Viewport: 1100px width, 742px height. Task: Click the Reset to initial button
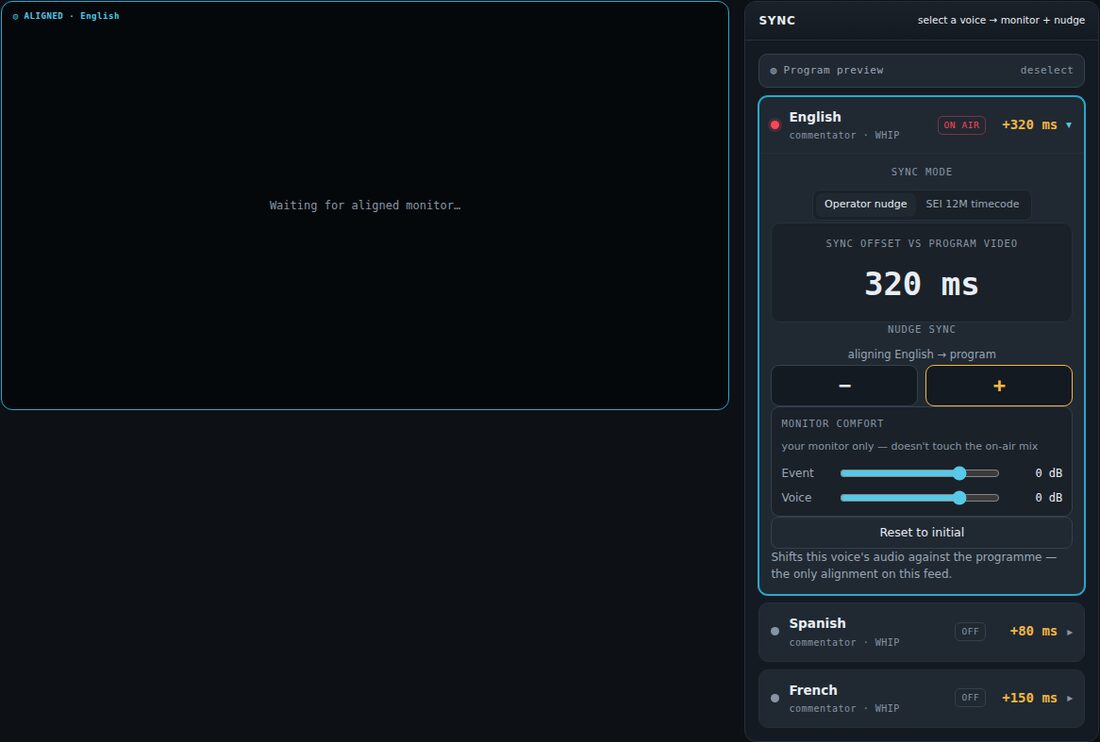922,532
